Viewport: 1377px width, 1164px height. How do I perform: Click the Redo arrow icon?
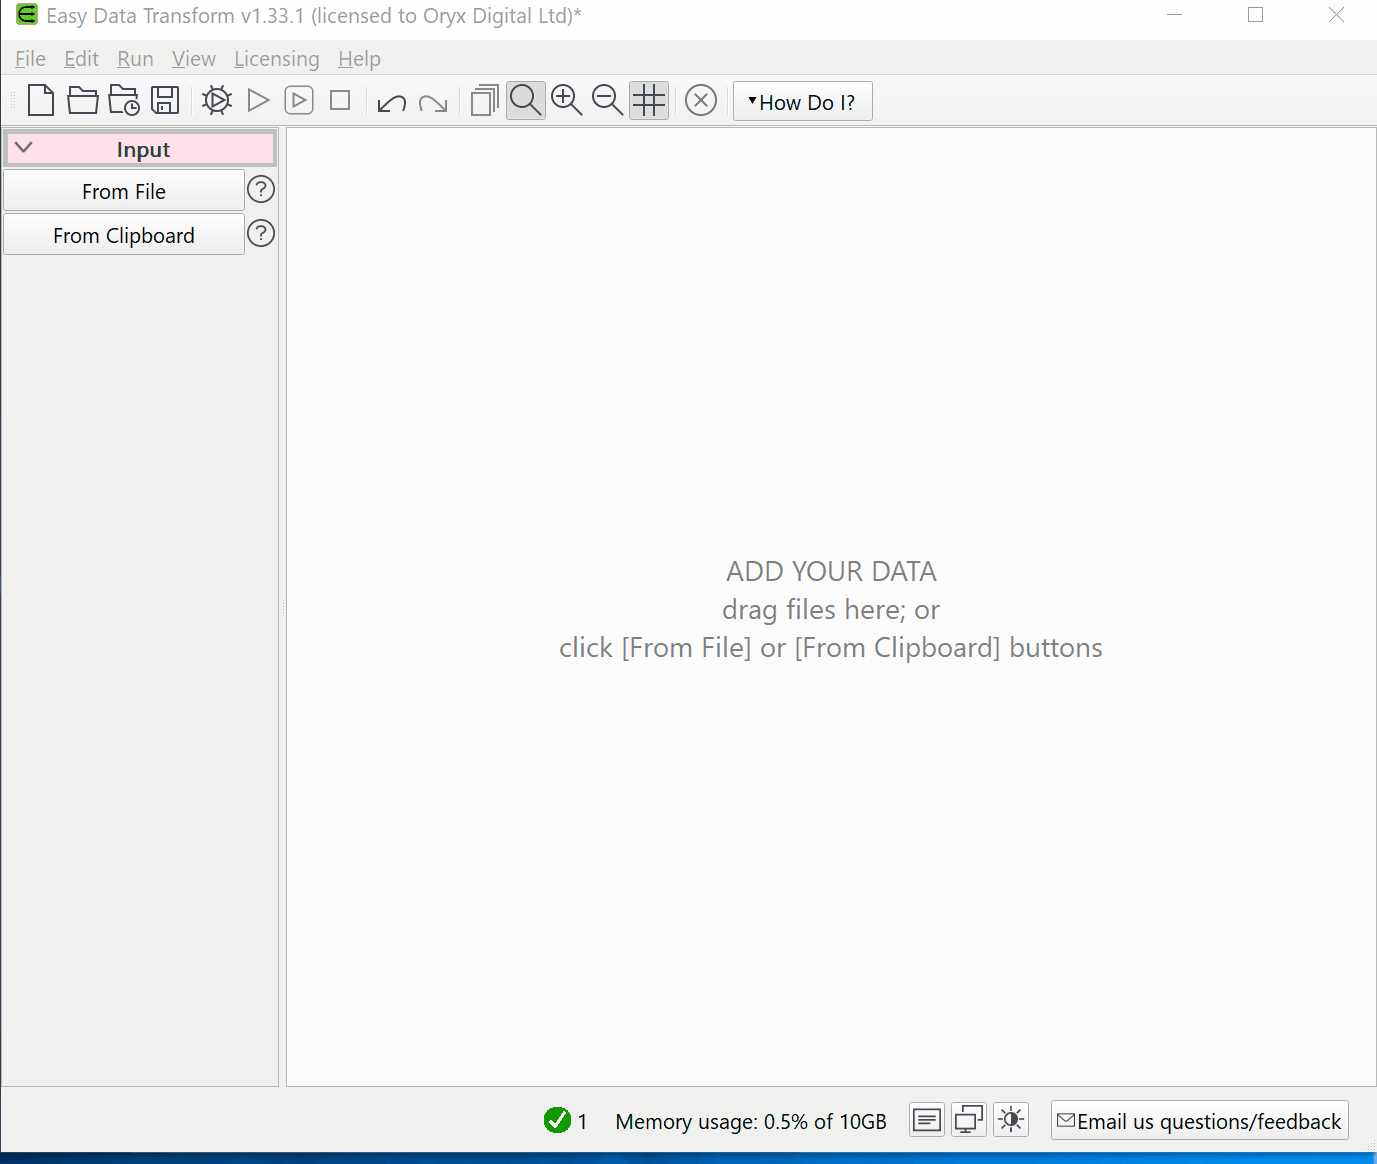tap(433, 102)
